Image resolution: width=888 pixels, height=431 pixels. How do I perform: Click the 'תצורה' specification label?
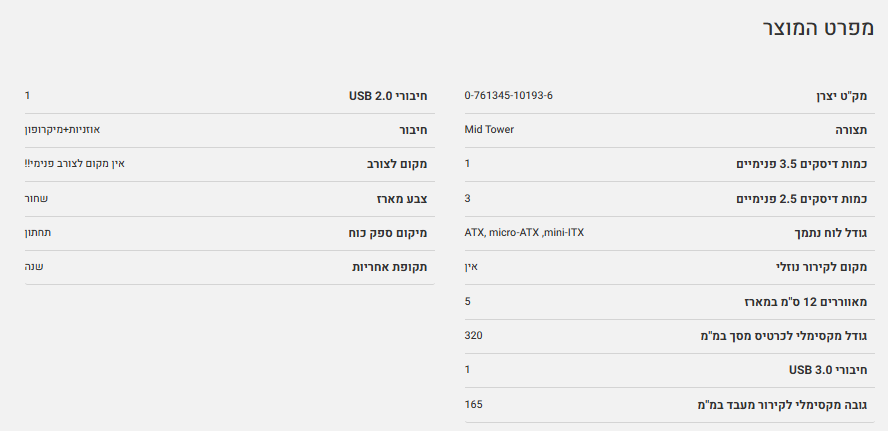(851, 130)
